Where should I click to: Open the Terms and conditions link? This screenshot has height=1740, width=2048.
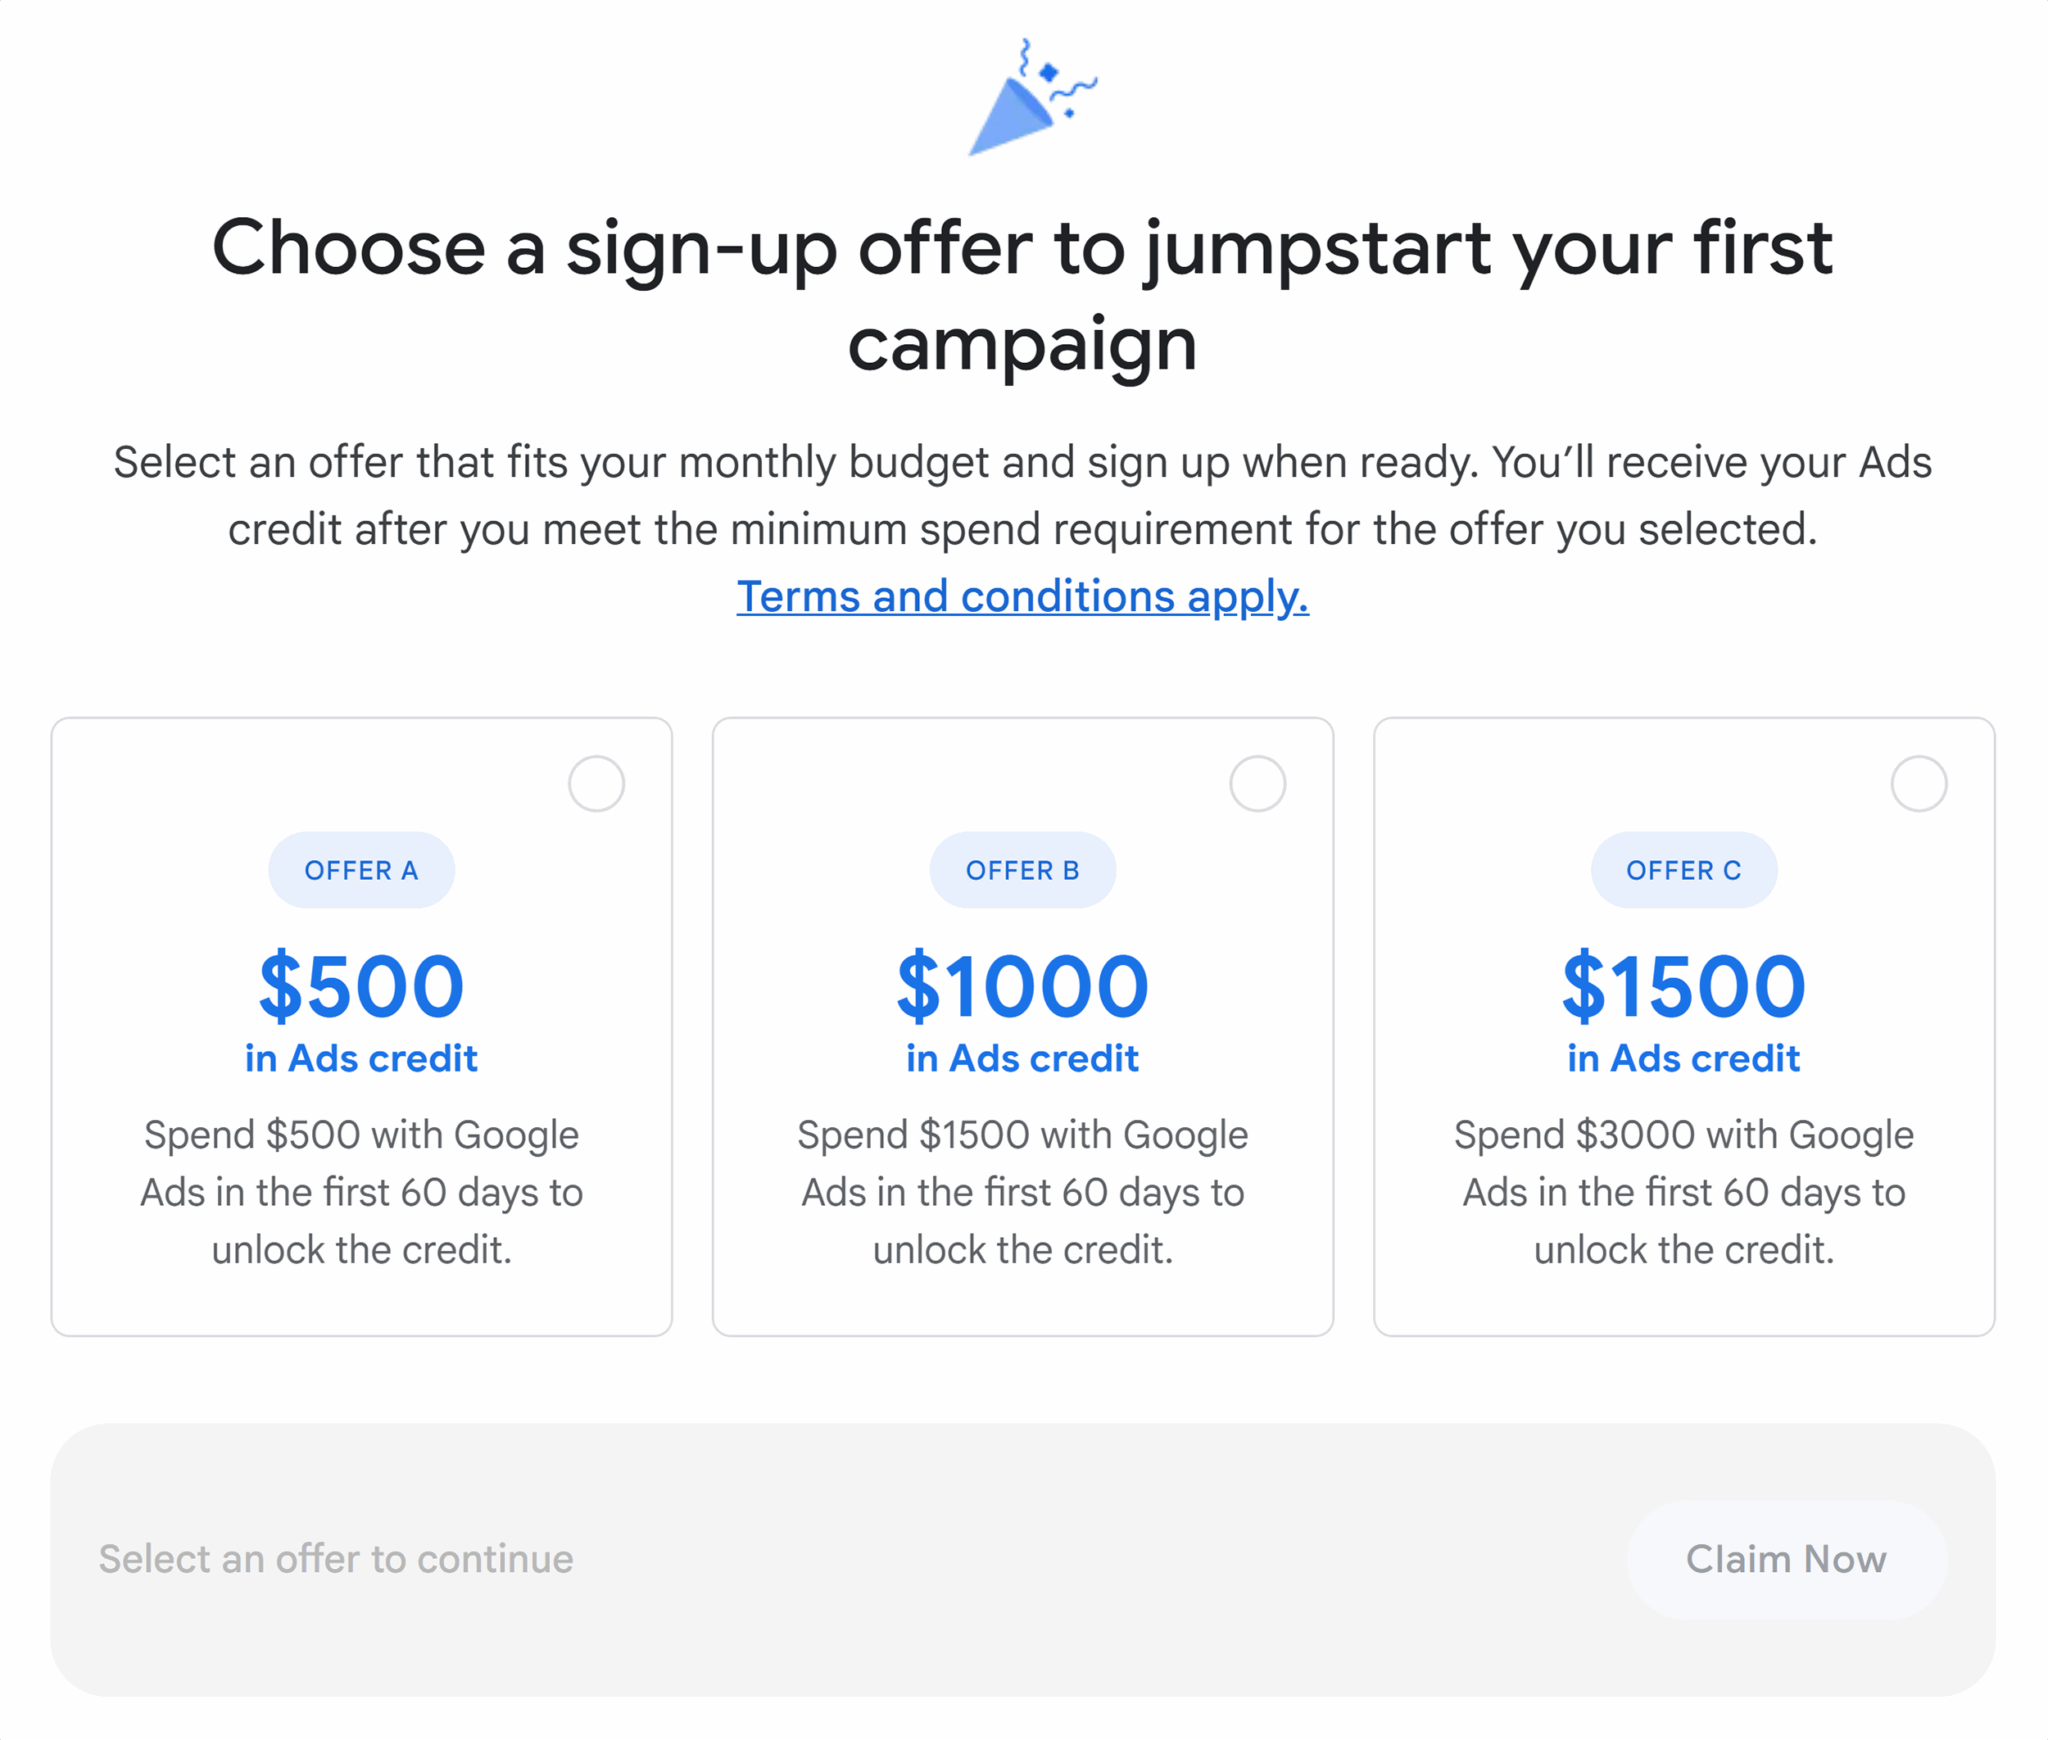point(1022,597)
